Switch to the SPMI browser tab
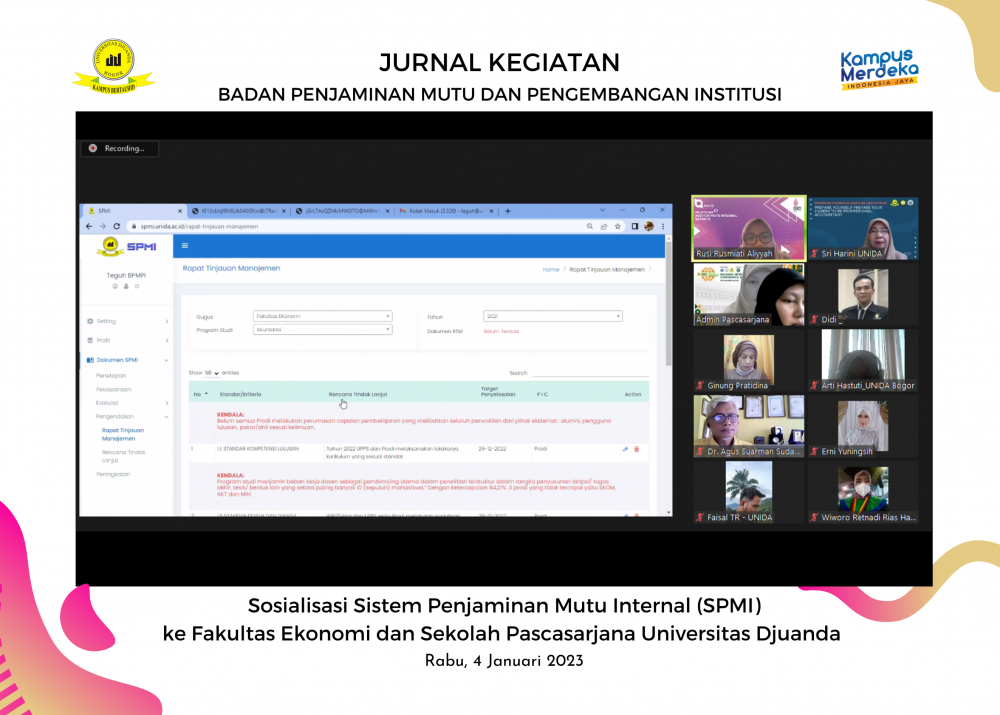The height and width of the screenshot is (715, 1000). (134, 211)
